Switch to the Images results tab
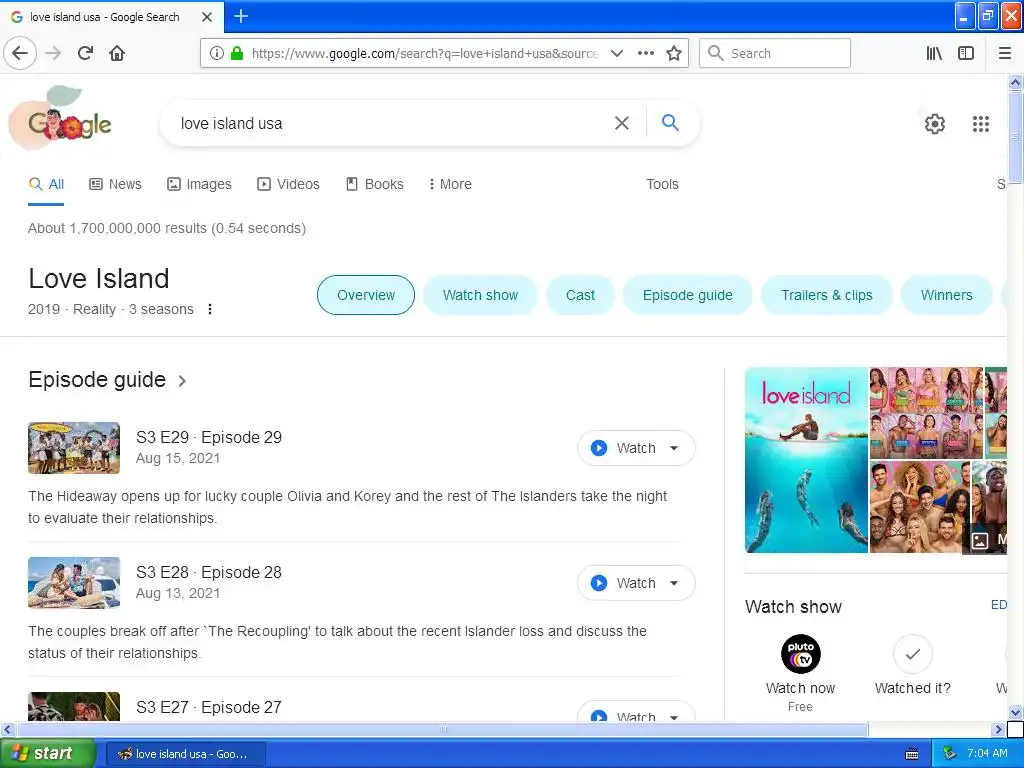 (199, 184)
